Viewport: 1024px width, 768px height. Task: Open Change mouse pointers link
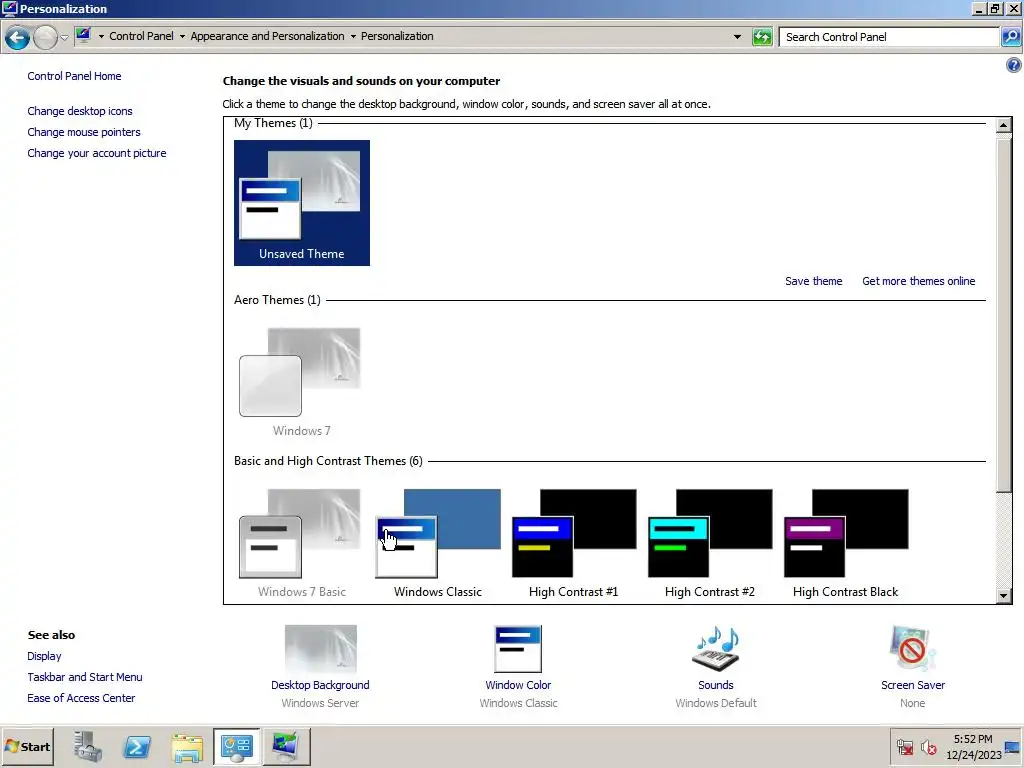pos(84,132)
